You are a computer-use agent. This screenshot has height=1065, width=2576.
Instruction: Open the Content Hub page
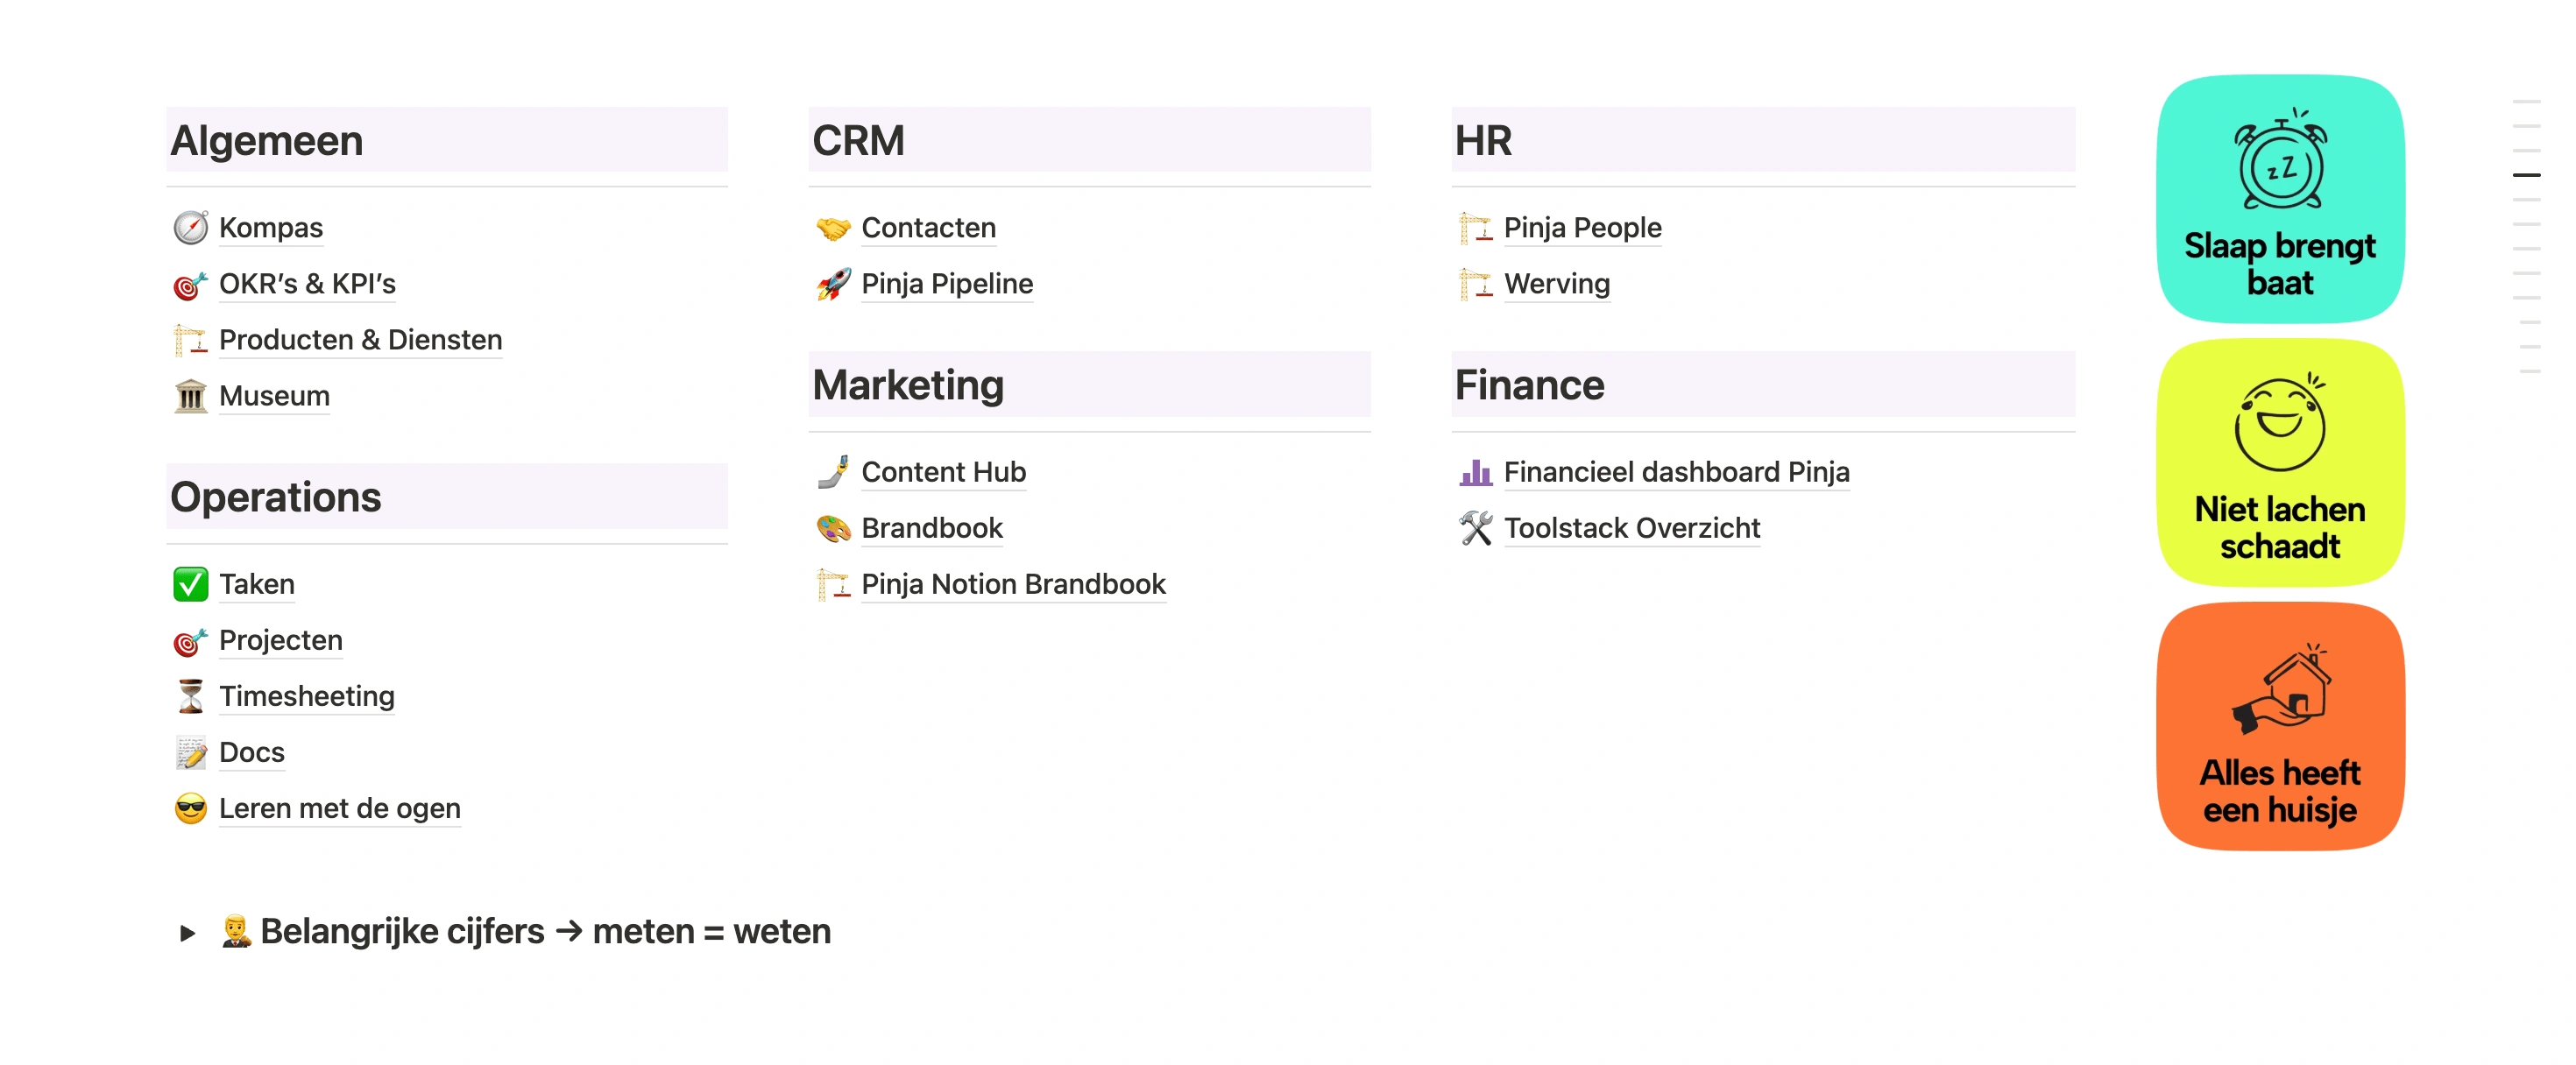point(943,472)
